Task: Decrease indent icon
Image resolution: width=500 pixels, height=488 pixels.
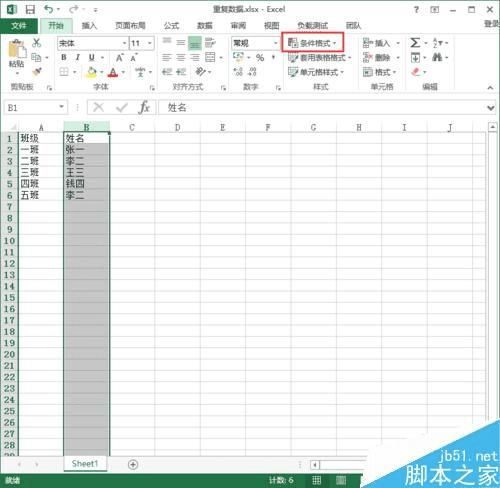Action: tap(167, 72)
